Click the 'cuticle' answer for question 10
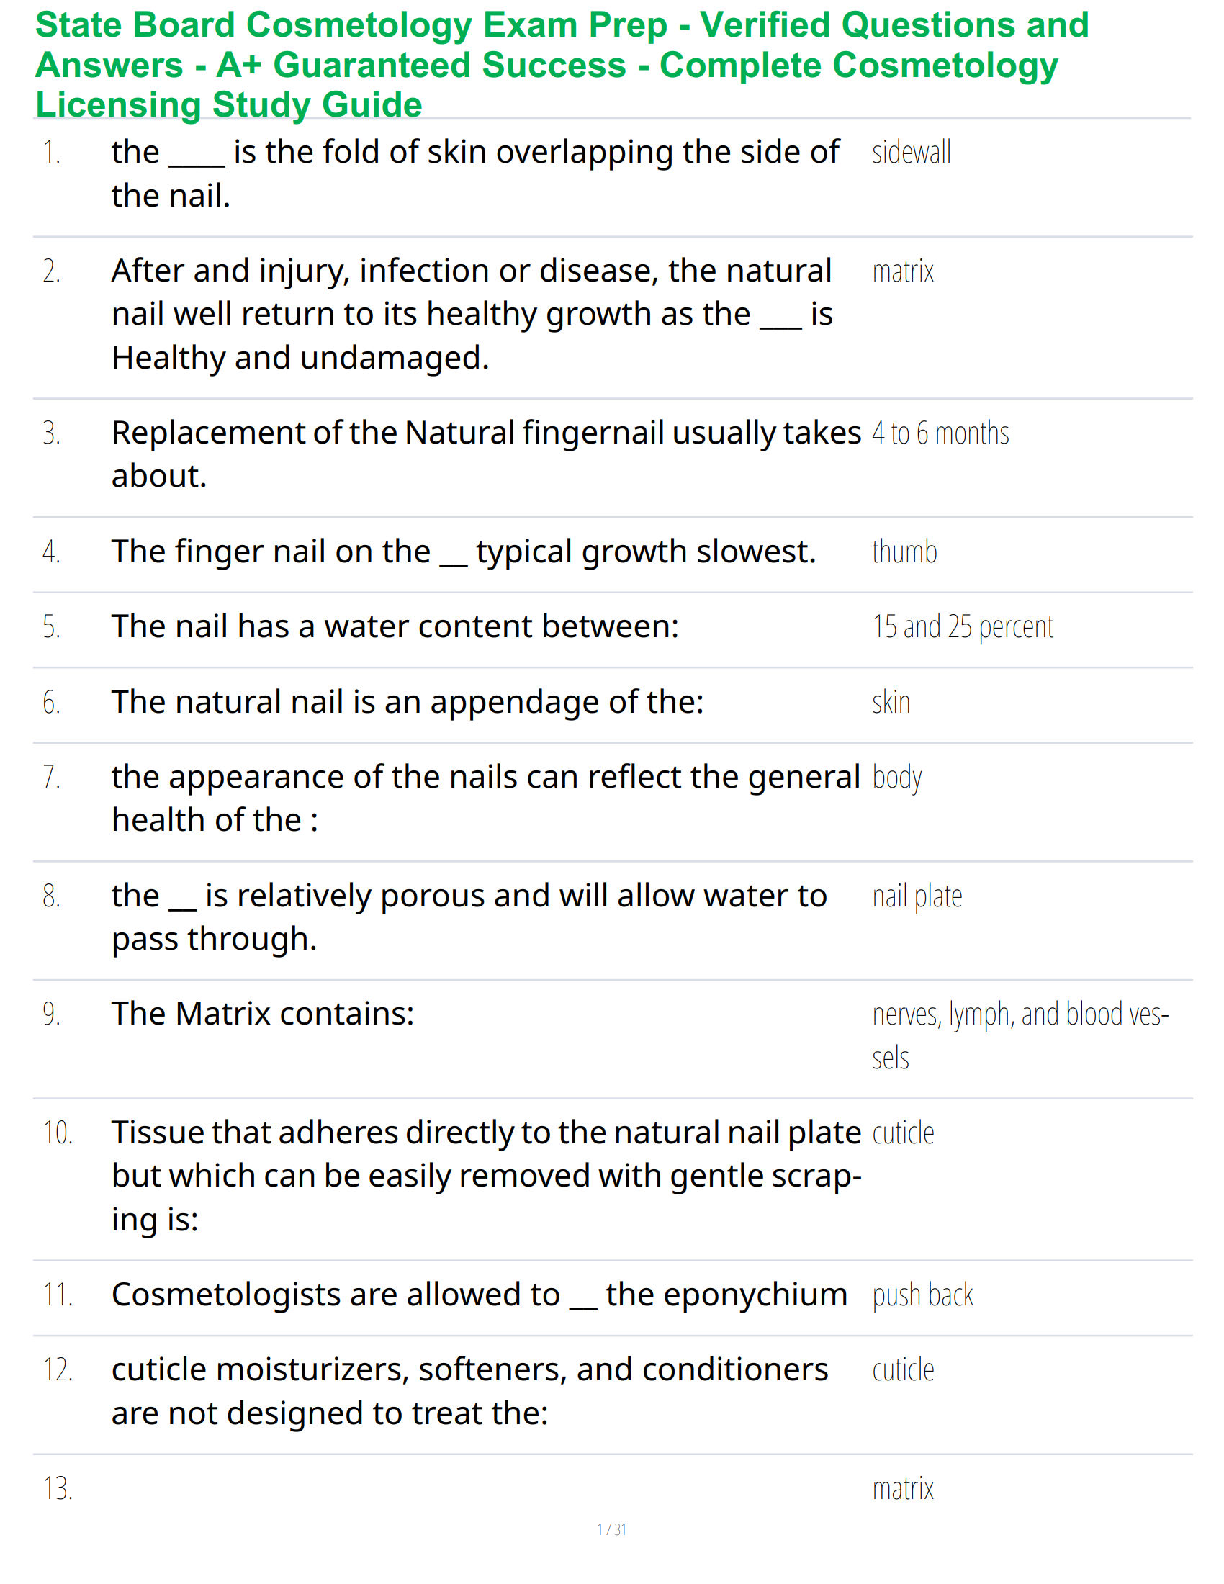1224x1584 pixels. point(903,1133)
